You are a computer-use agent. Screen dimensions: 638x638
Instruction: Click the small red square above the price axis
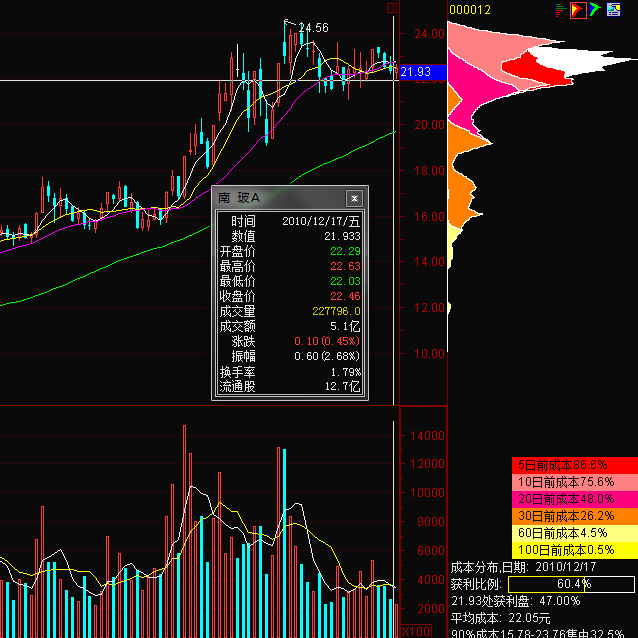(x=392, y=8)
